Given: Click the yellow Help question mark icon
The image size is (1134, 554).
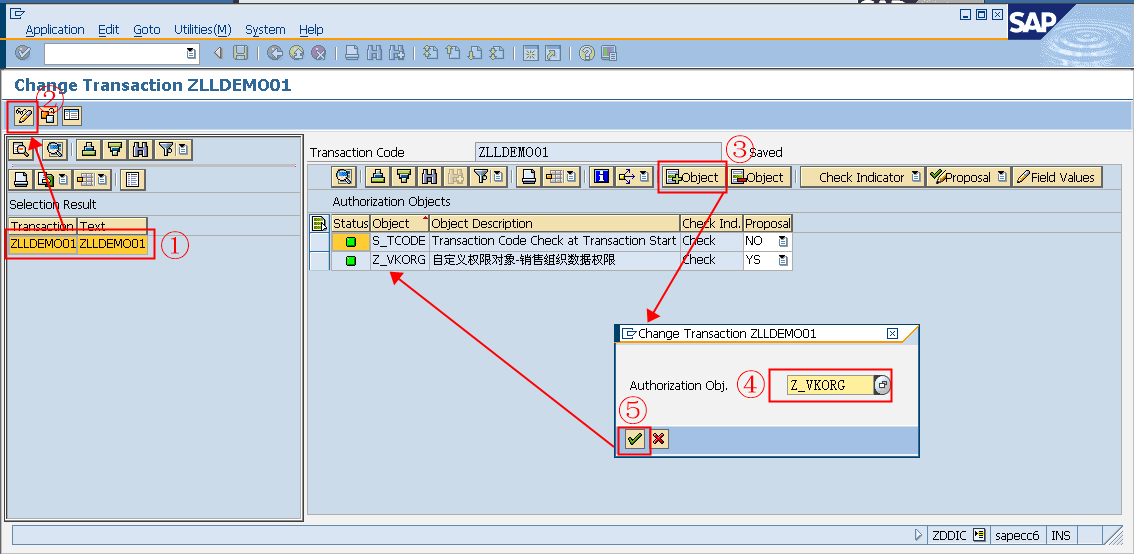Looking at the screenshot, I should pyautogui.click(x=587, y=53).
